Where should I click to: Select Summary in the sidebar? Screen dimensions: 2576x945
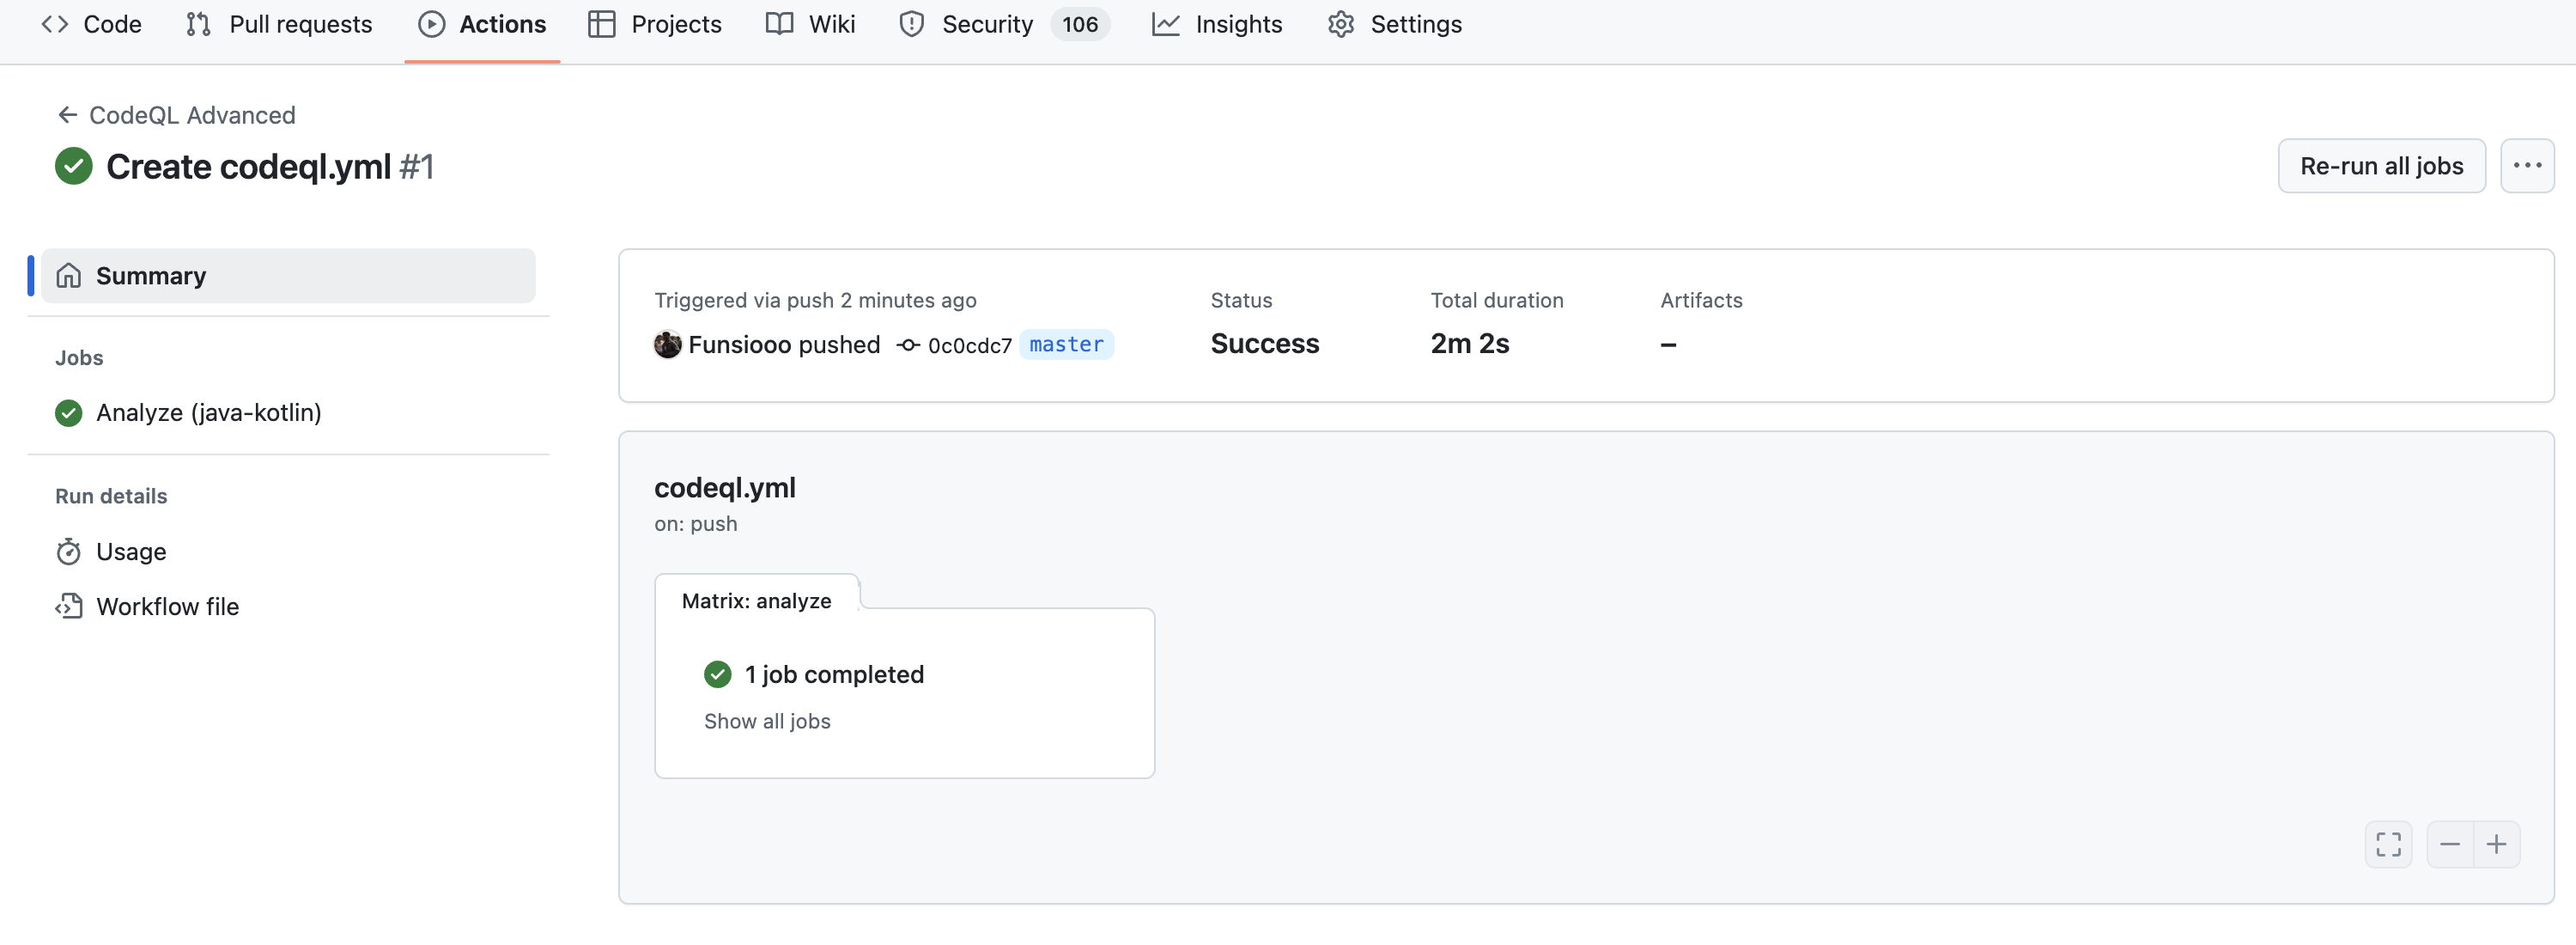click(150, 275)
